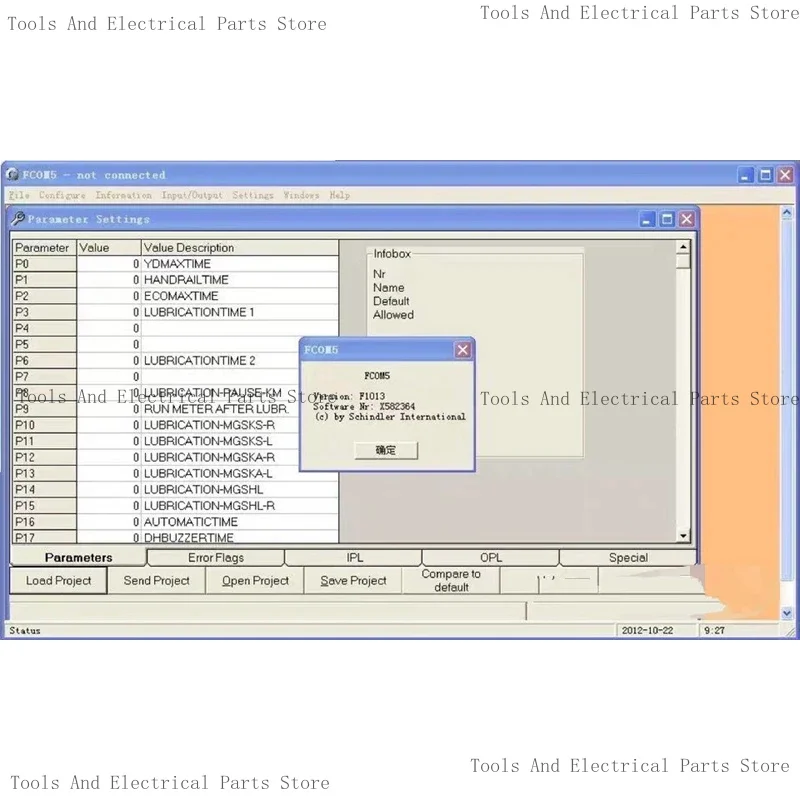Minimize the Parameter Settings window
This screenshot has width=800, height=800.
pos(647,219)
